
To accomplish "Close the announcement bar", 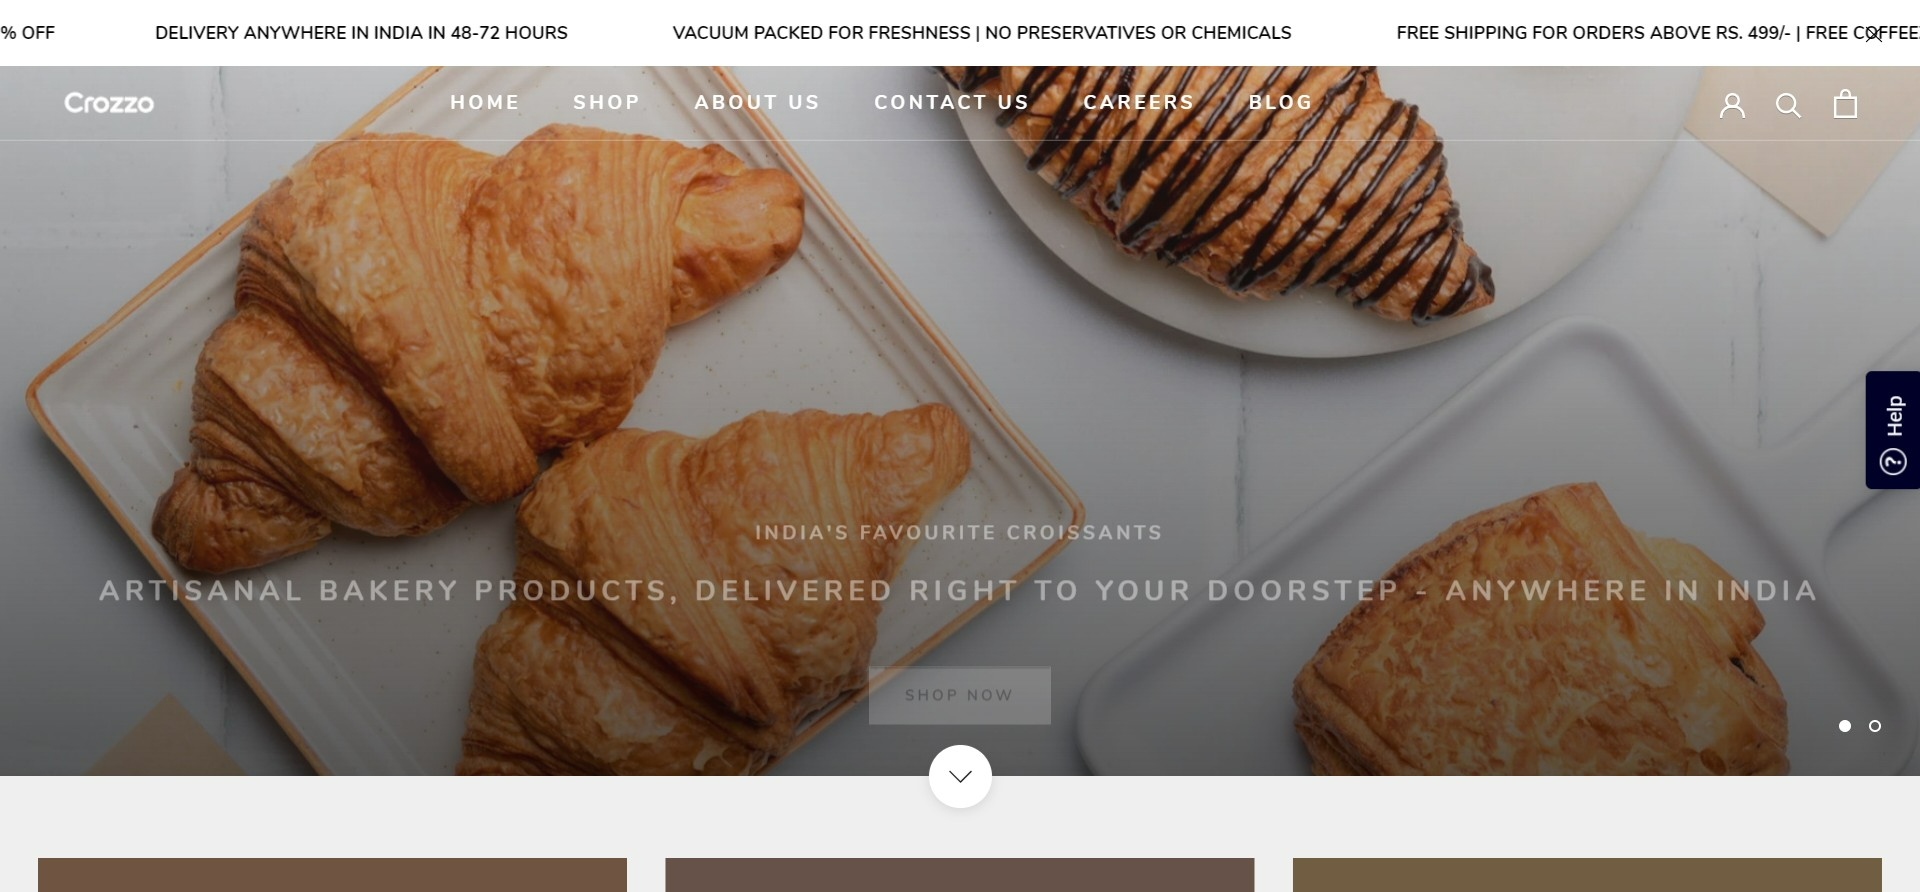I will click(1873, 35).
